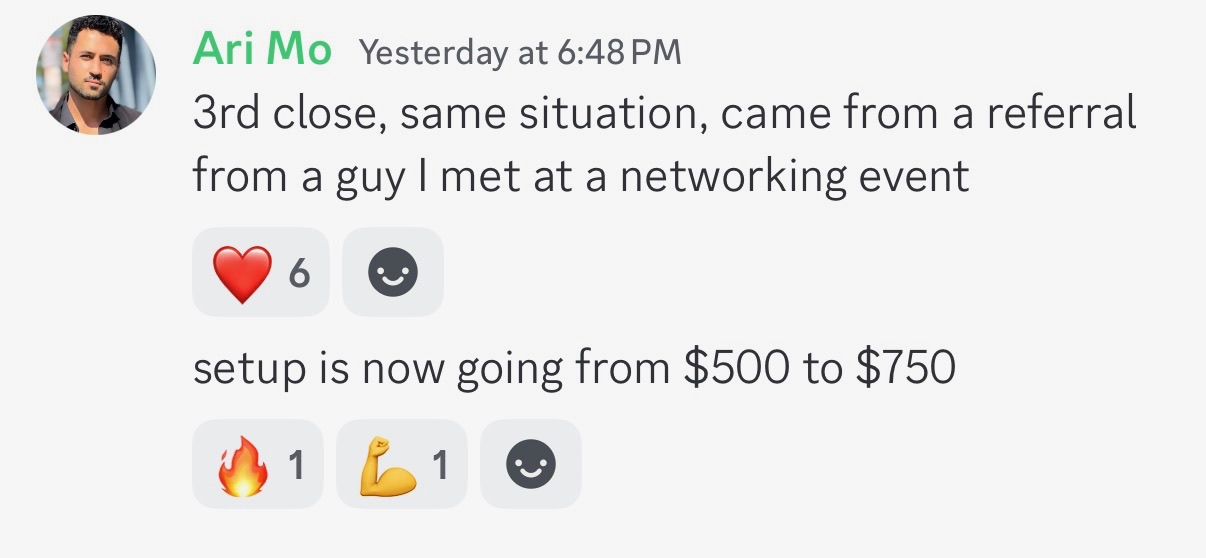Click the "$750" amount in setup message
This screenshot has width=1206, height=558.
coord(906,368)
